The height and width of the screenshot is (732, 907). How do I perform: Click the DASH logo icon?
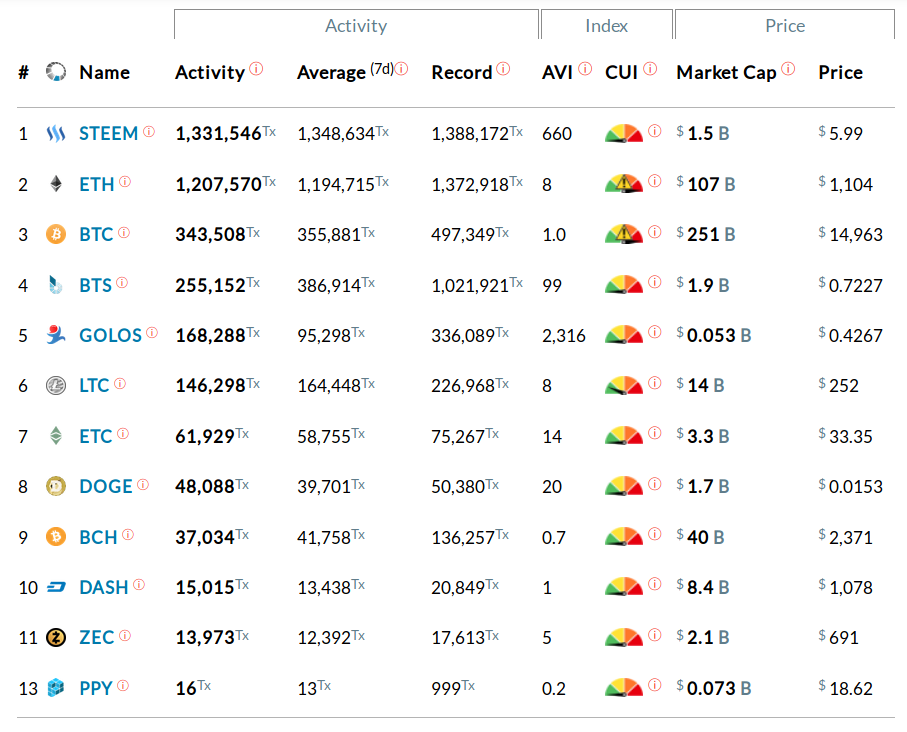click(x=56, y=587)
